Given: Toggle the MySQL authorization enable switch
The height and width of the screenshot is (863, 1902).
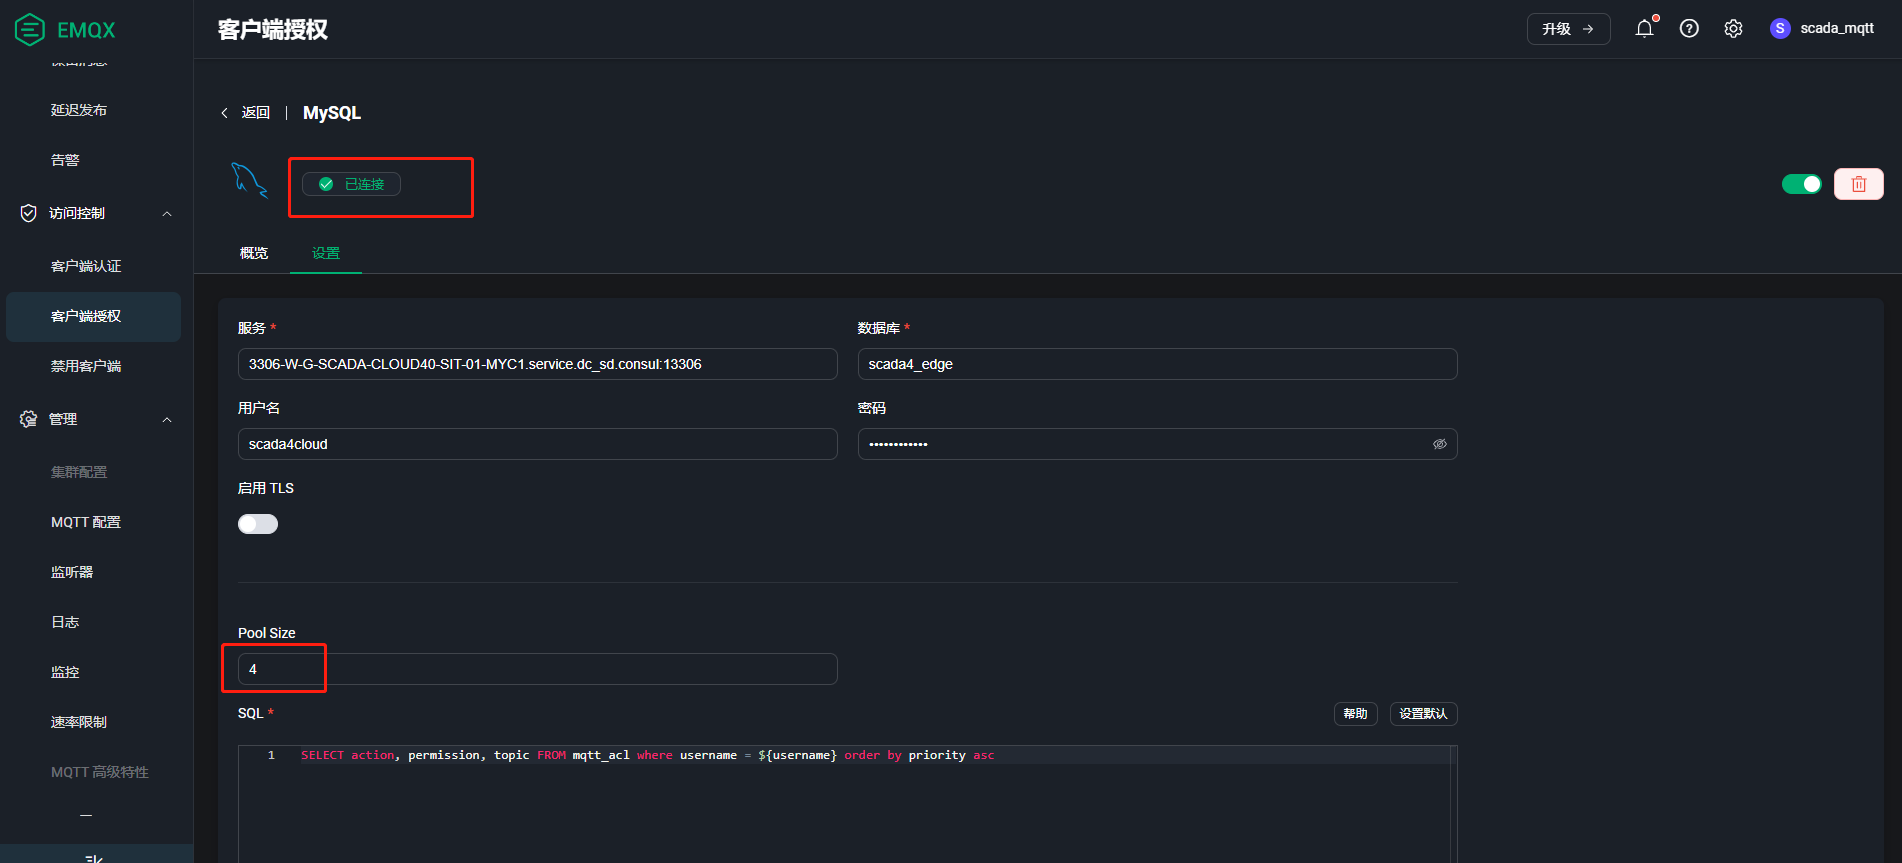Looking at the screenshot, I should [x=1802, y=184].
